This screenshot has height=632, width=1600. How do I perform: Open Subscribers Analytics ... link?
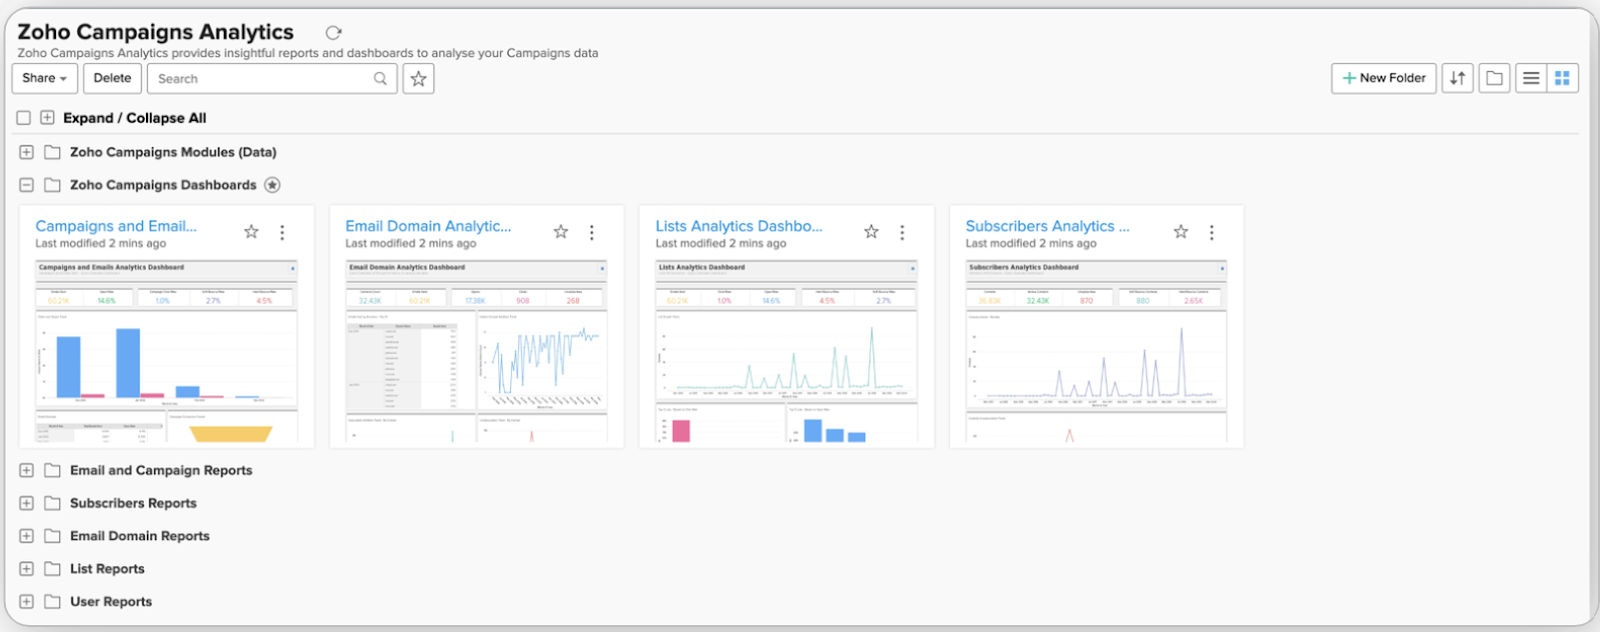(x=1047, y=226)
